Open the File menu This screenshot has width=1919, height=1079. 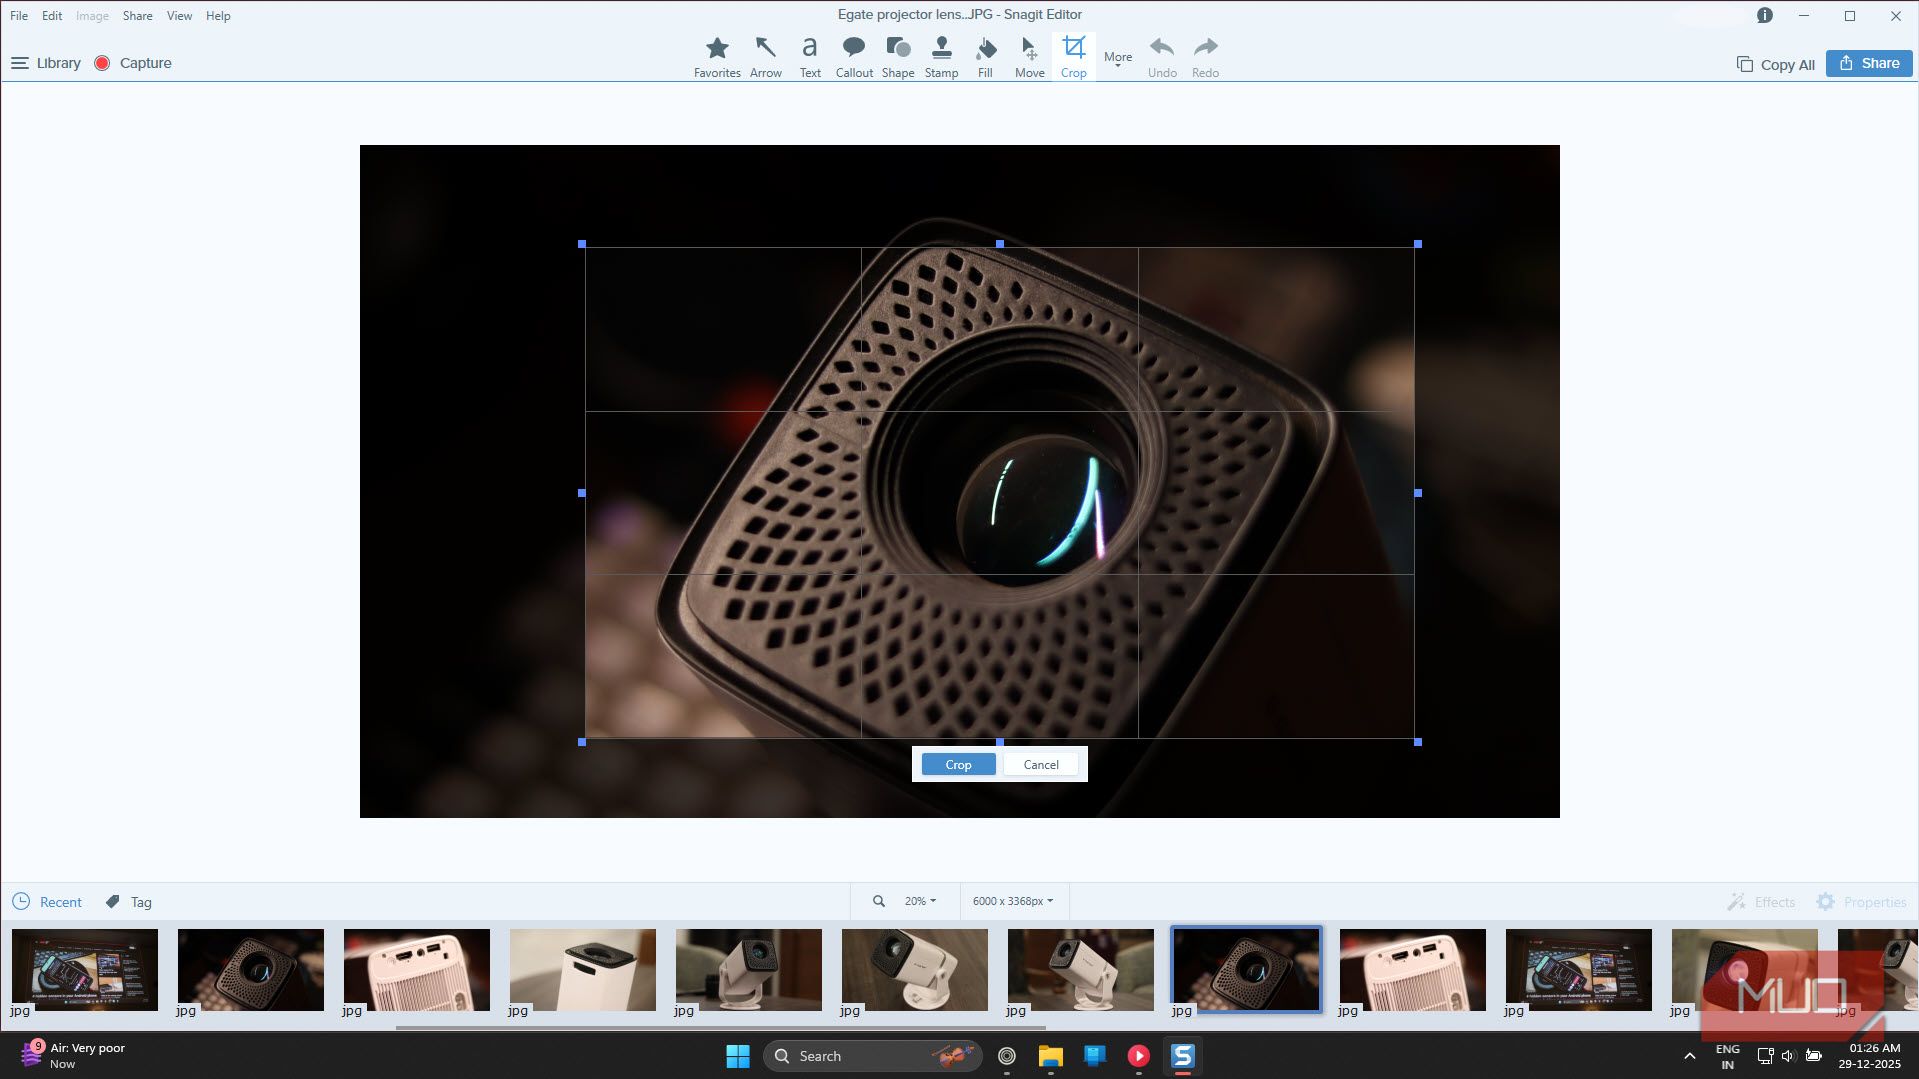19,15
